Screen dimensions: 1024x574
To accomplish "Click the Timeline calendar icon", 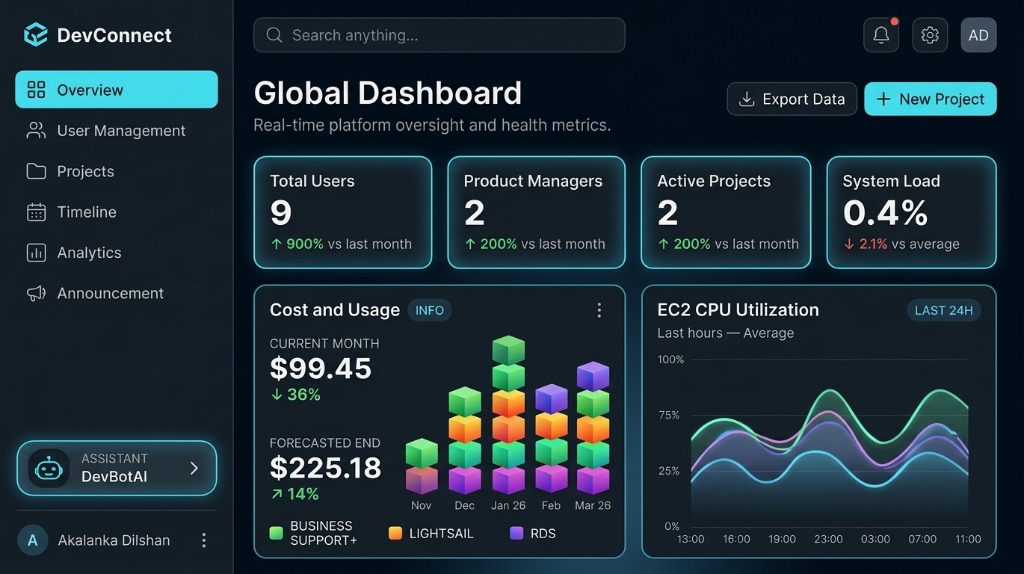I will [x=36, y=212].
